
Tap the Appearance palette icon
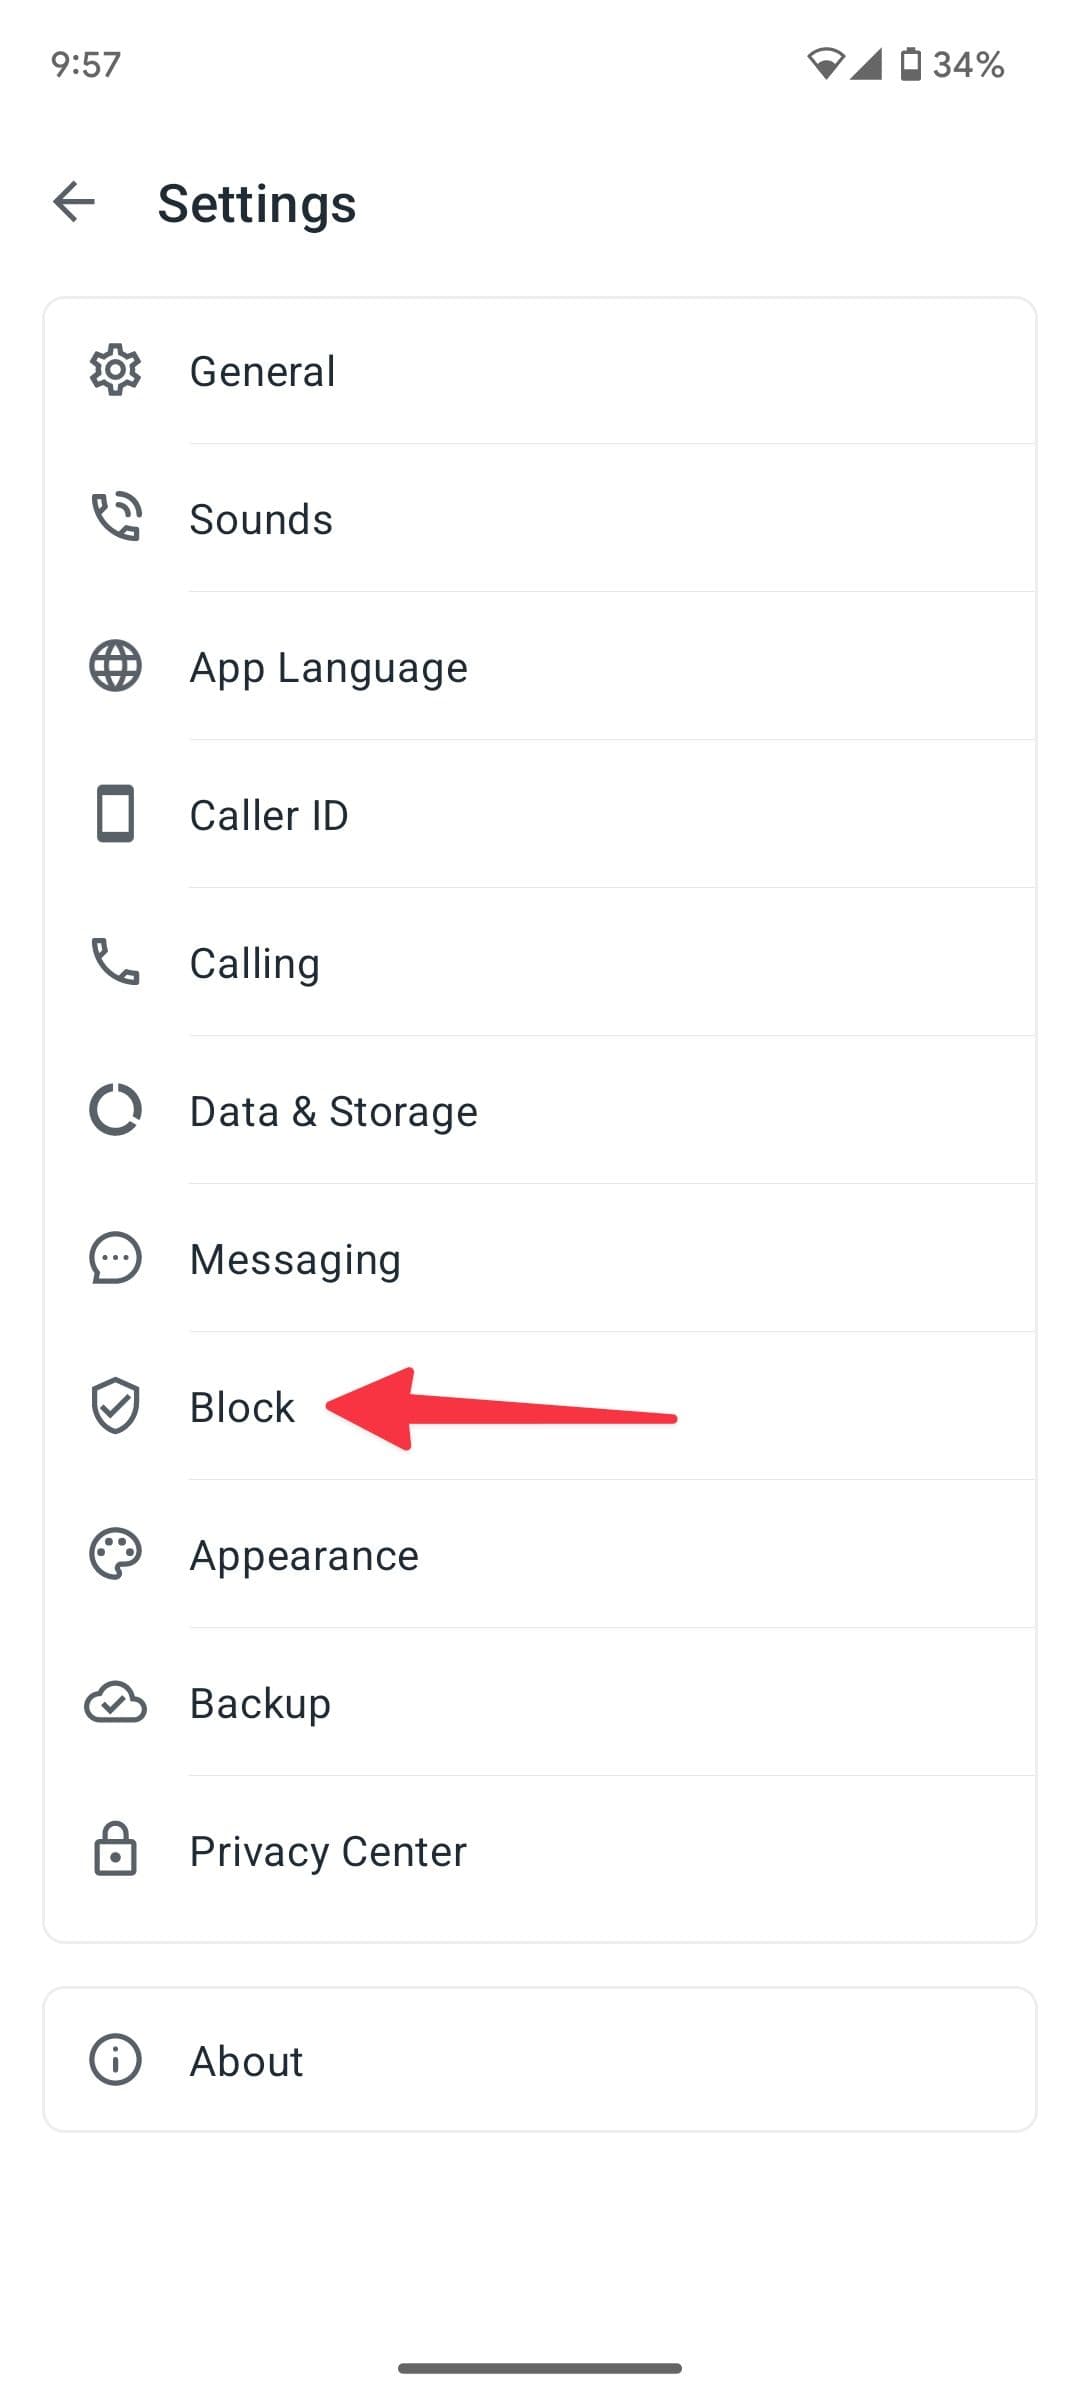click(115, 1554)
